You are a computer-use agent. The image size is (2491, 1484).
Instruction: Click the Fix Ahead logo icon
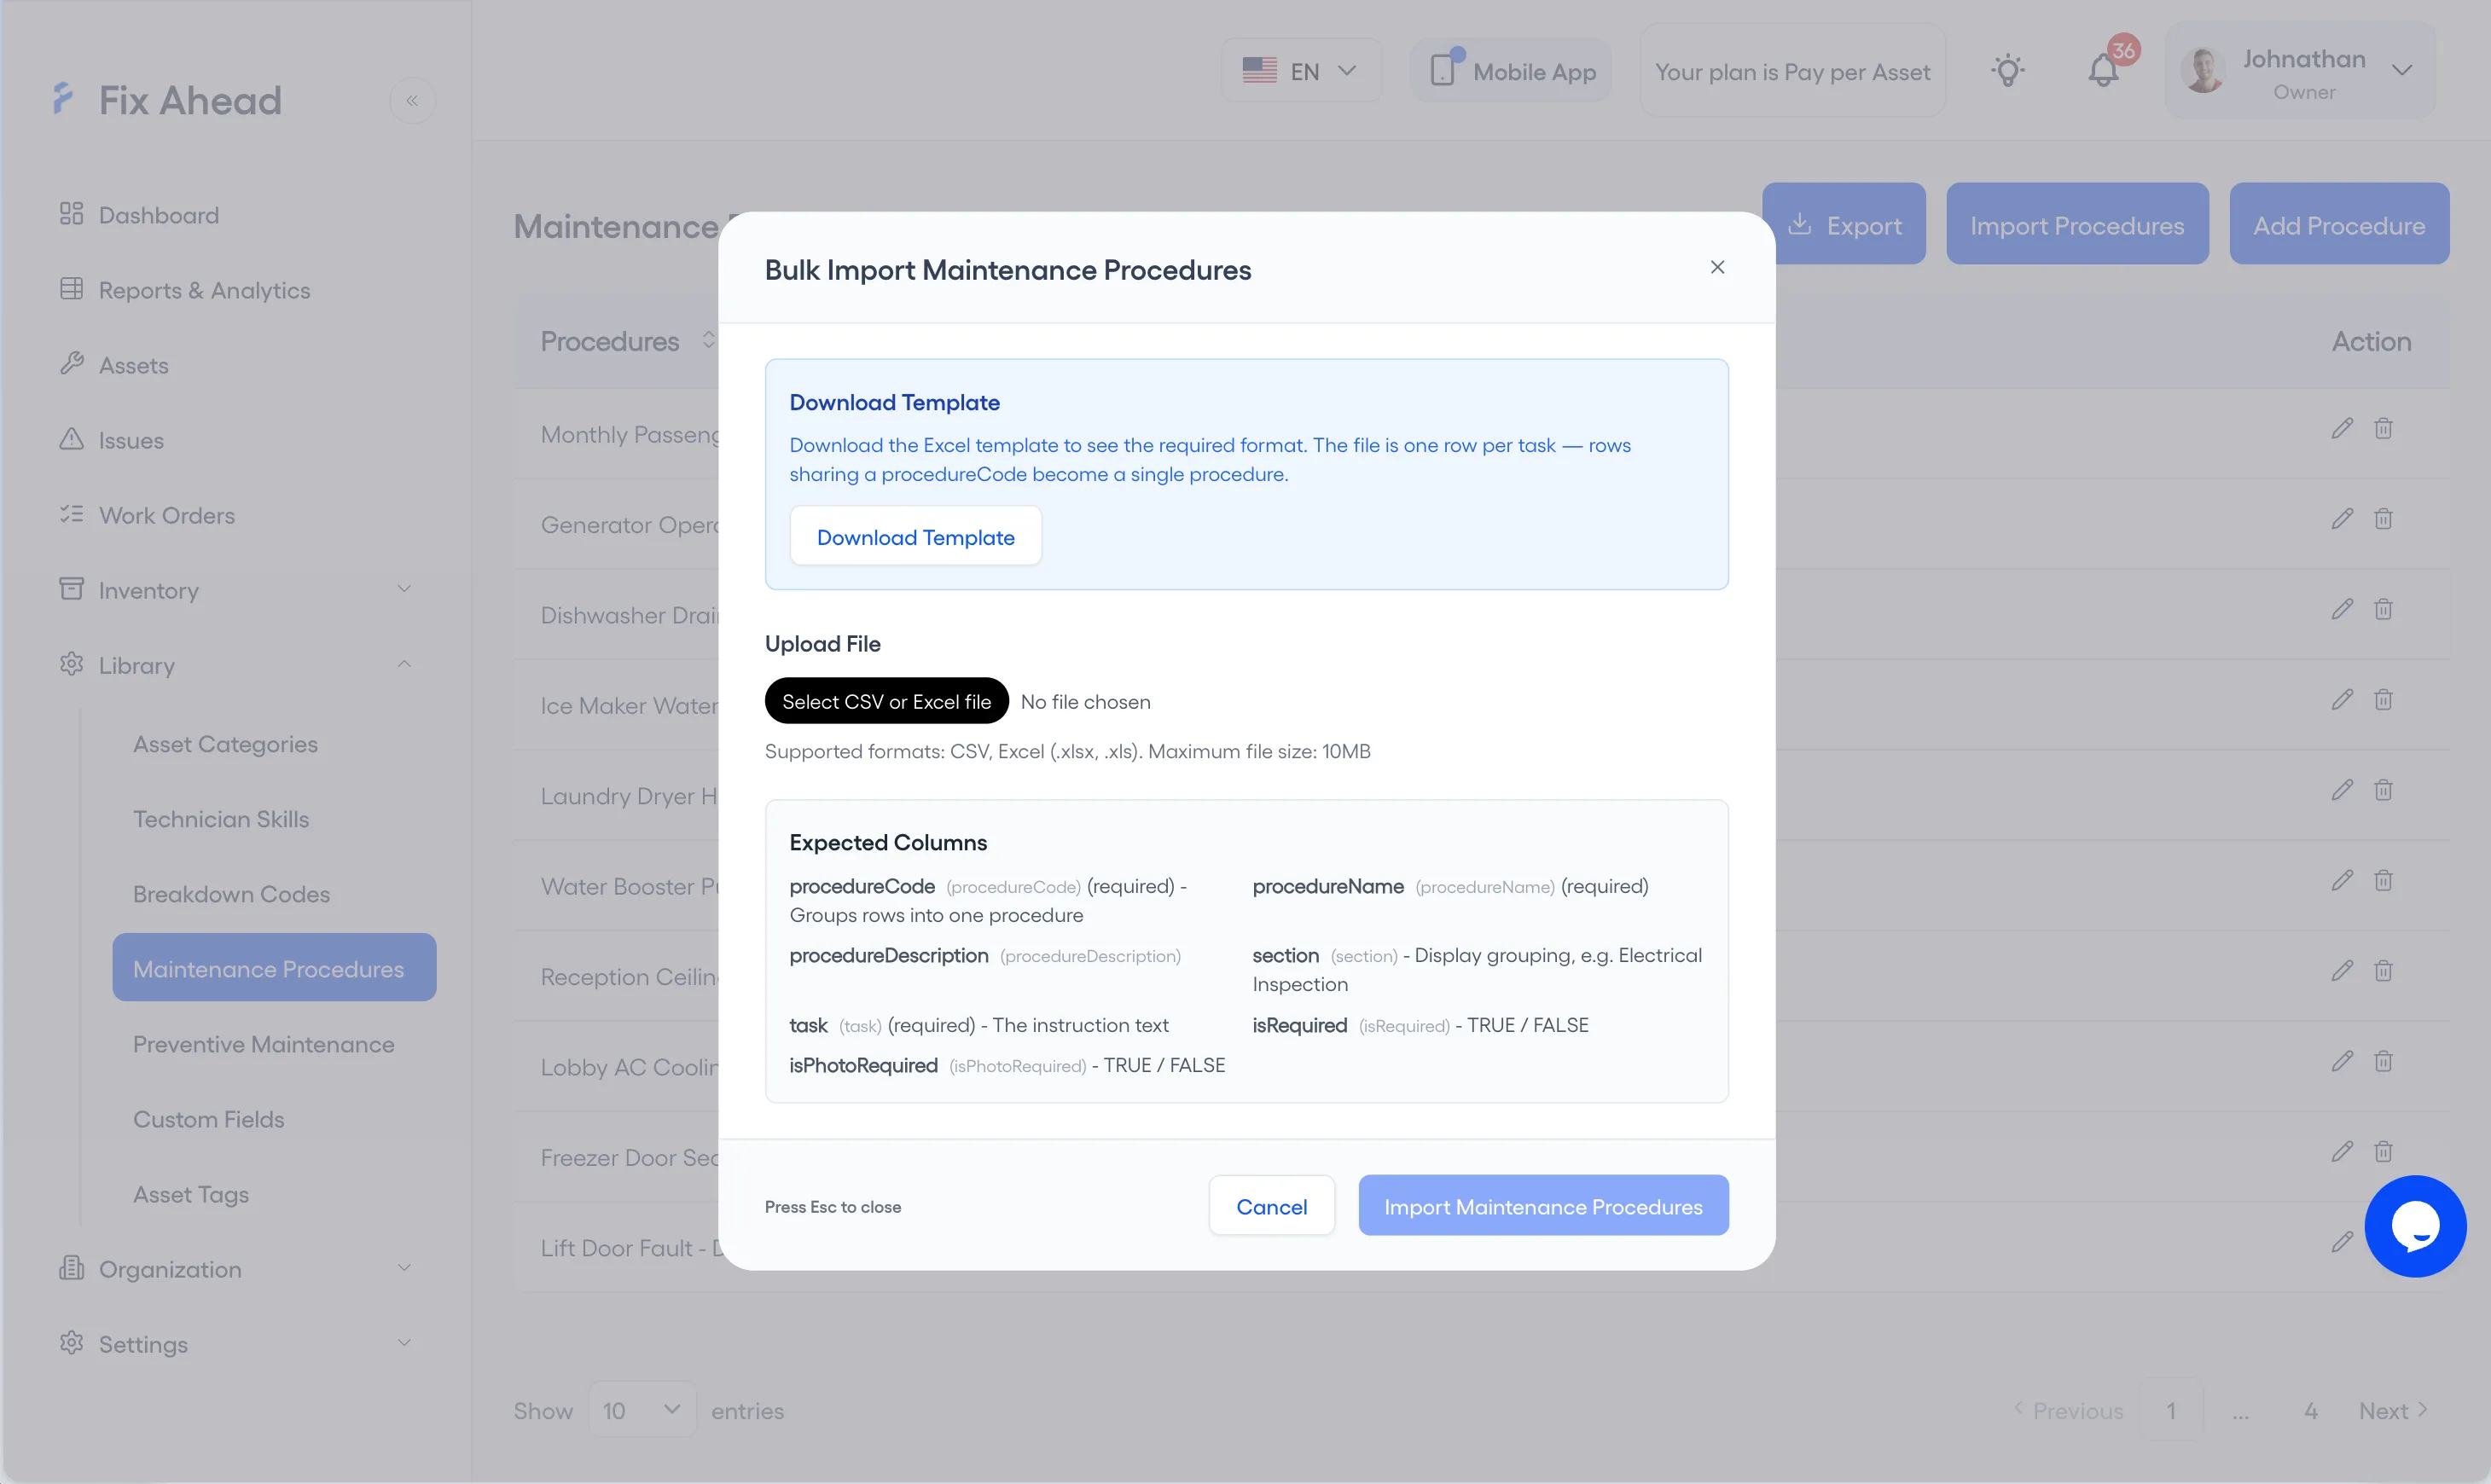pyautogui.click(x=63, y=99)
